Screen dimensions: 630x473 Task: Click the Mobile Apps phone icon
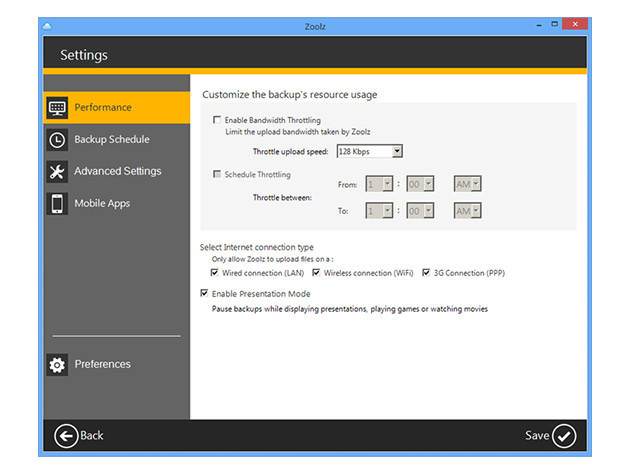click(x=58, y=204)
